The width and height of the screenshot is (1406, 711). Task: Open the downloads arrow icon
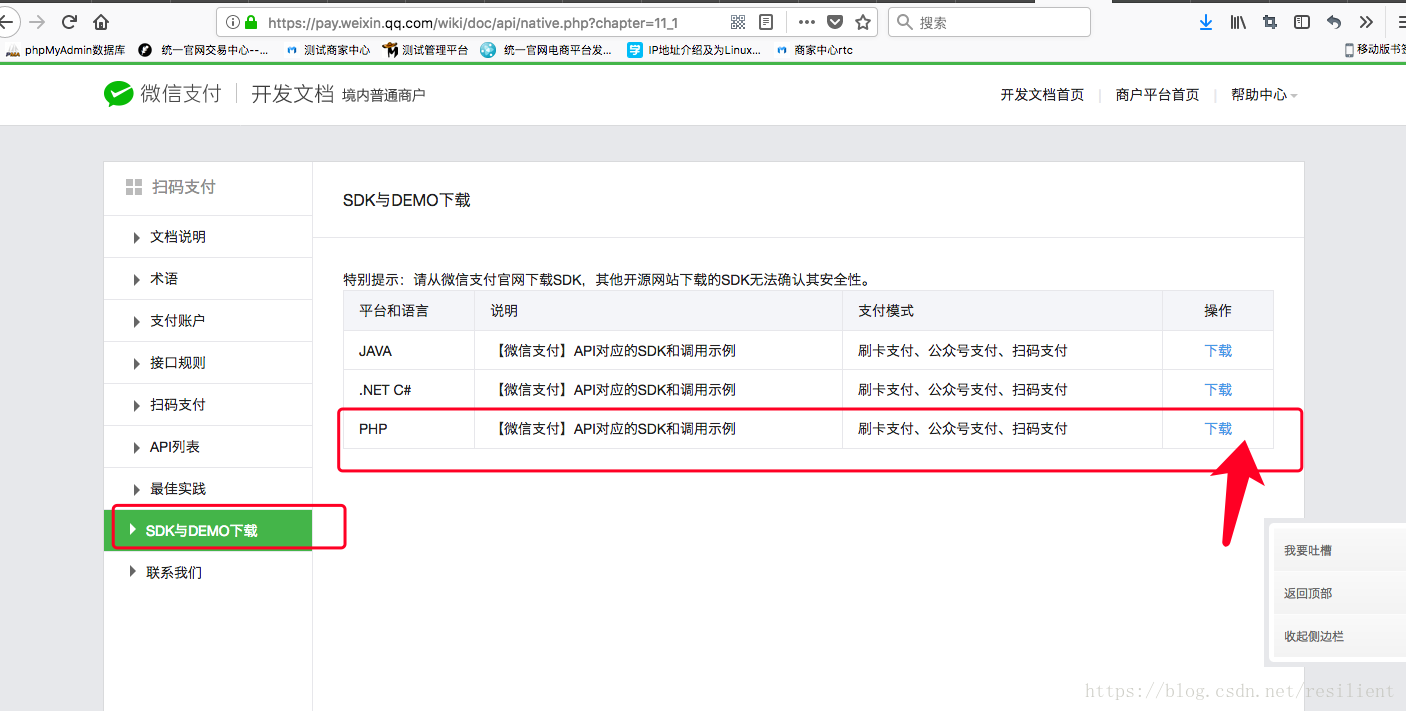1206,22
